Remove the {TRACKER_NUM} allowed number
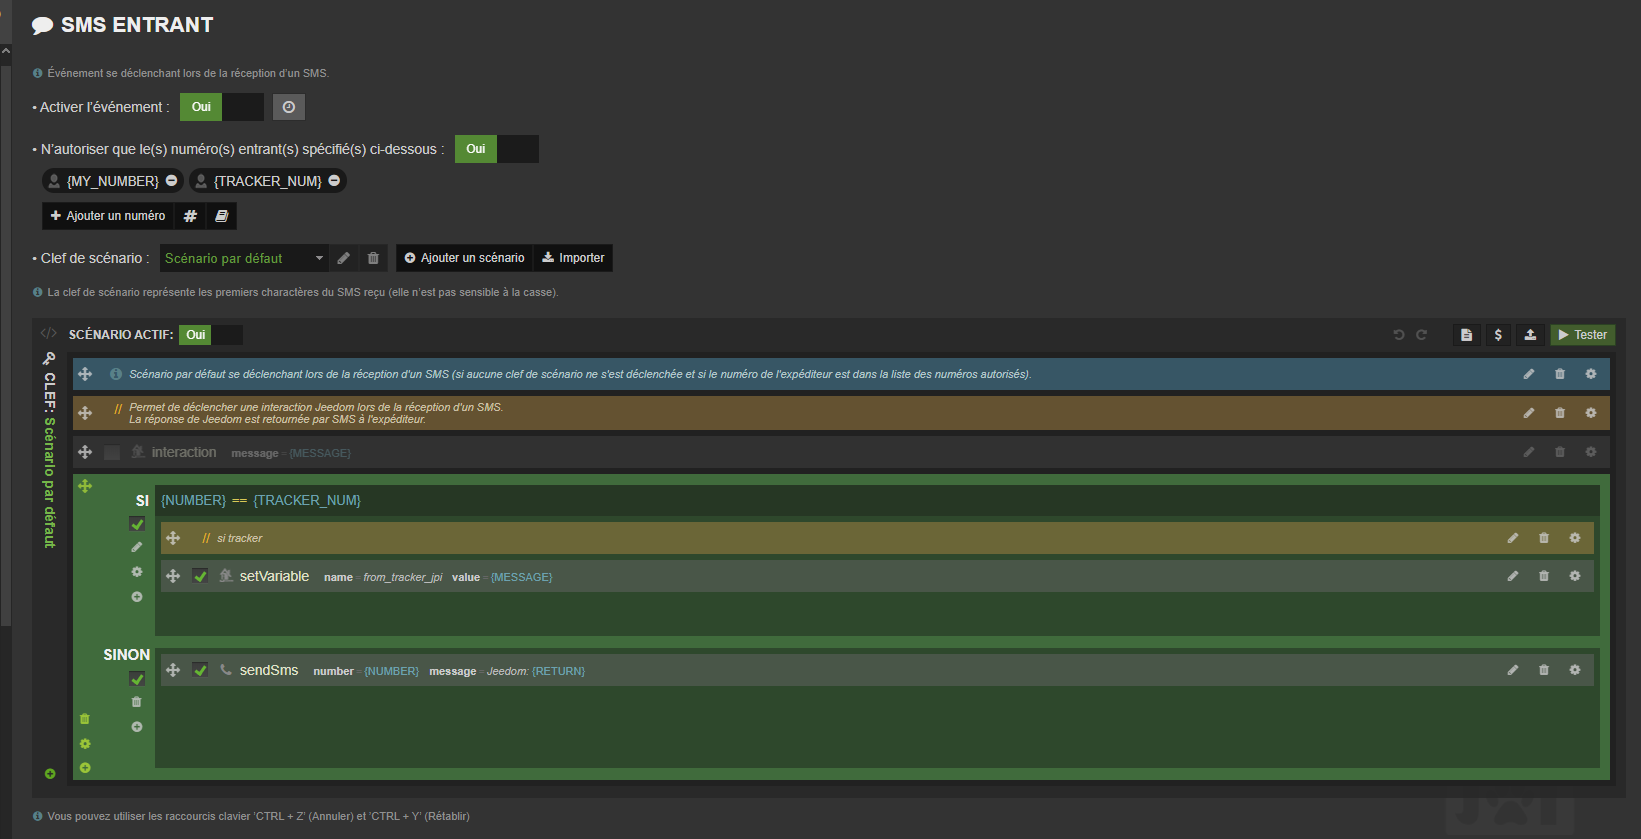This screenshot has height=839, width=1641. tap(334, 181)
